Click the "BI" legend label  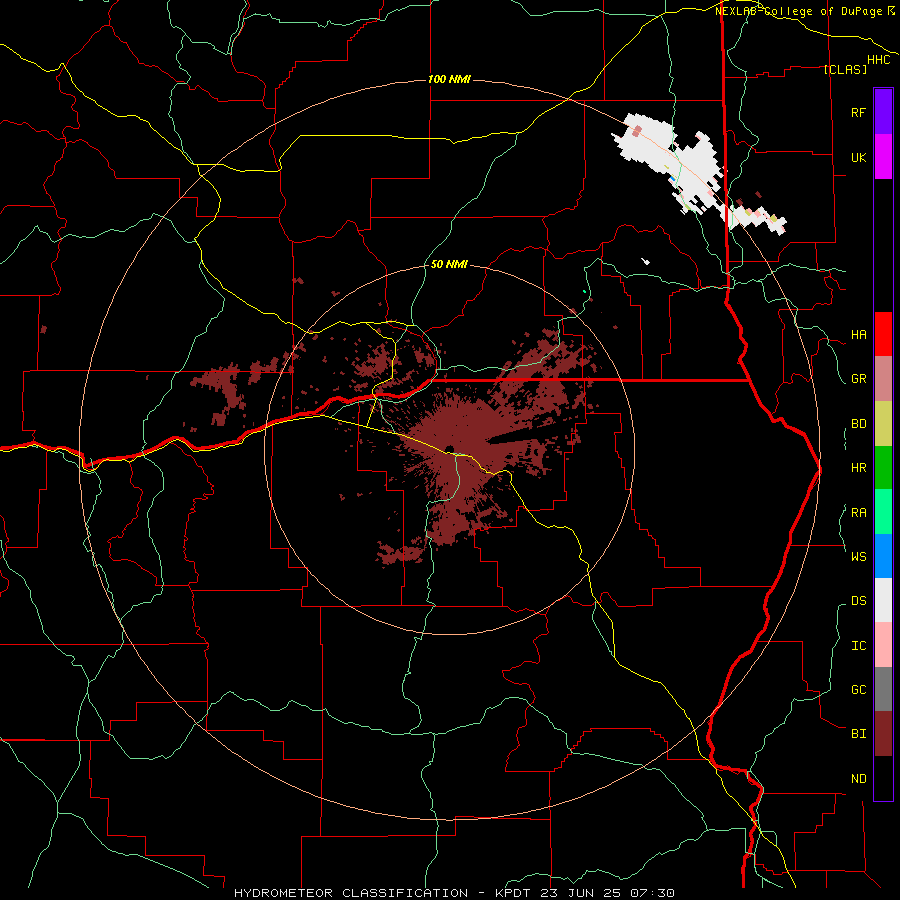[x=858, y=734]
